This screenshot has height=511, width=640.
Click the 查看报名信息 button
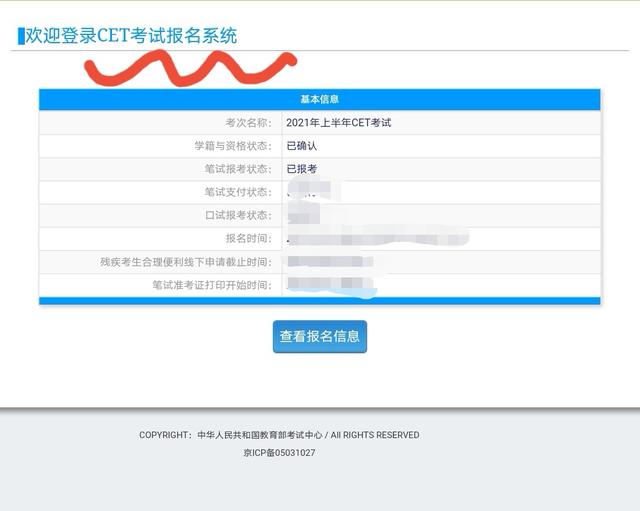click(x=320, y=337)
